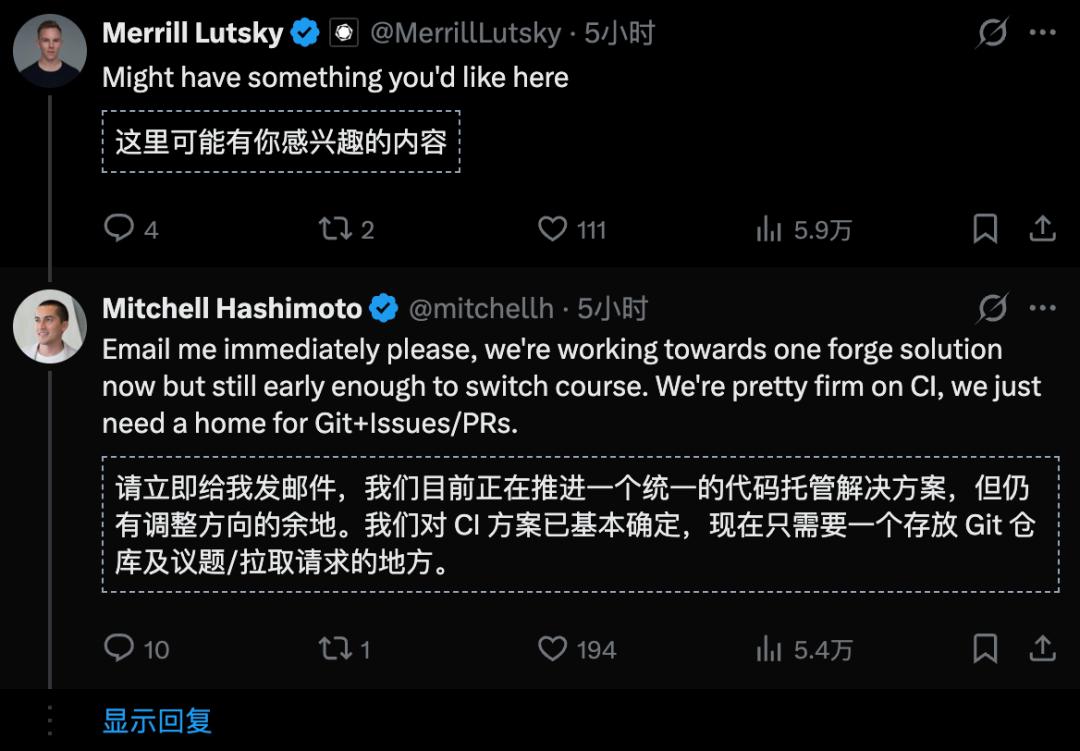Image resolution: width=1080 pixels, height=751 pixels.
Task: Open Merrill Lutsky's profile picture
Action: coord(49,50)
